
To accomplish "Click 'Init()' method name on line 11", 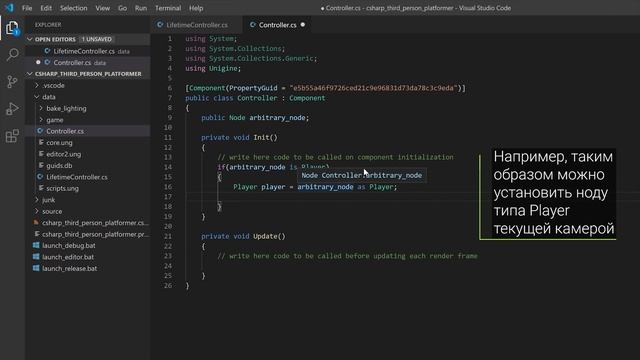I will tap(265, 137).
